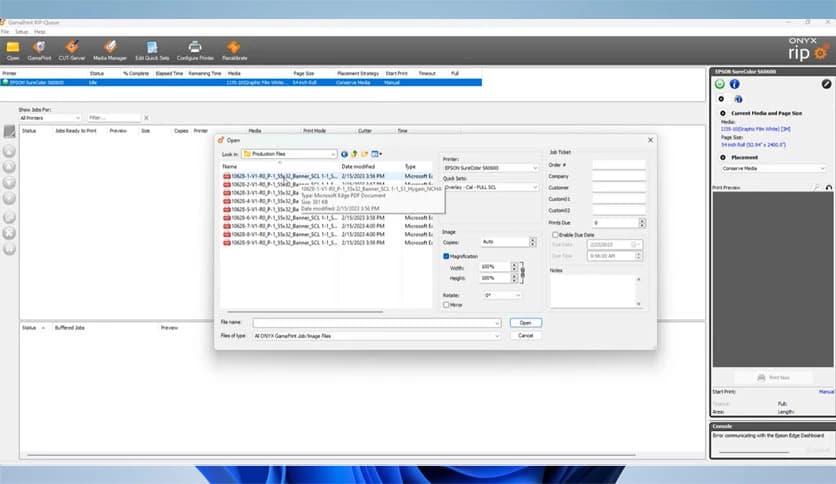Click the top square job queue side icon
The image size is (836, 484).
[10, 131]
